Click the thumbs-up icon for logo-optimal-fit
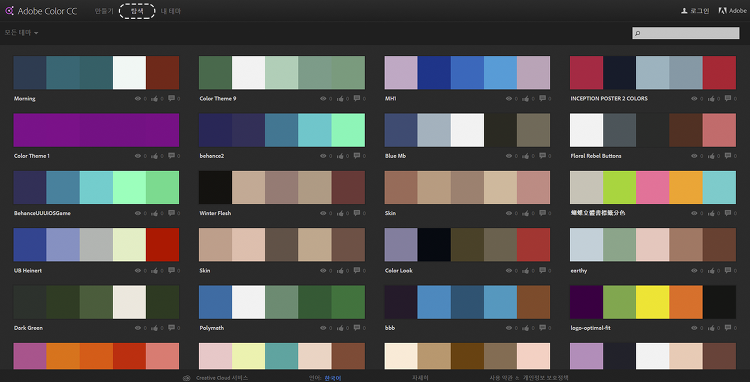Screen dimensions: 750x382 point(711,328)
